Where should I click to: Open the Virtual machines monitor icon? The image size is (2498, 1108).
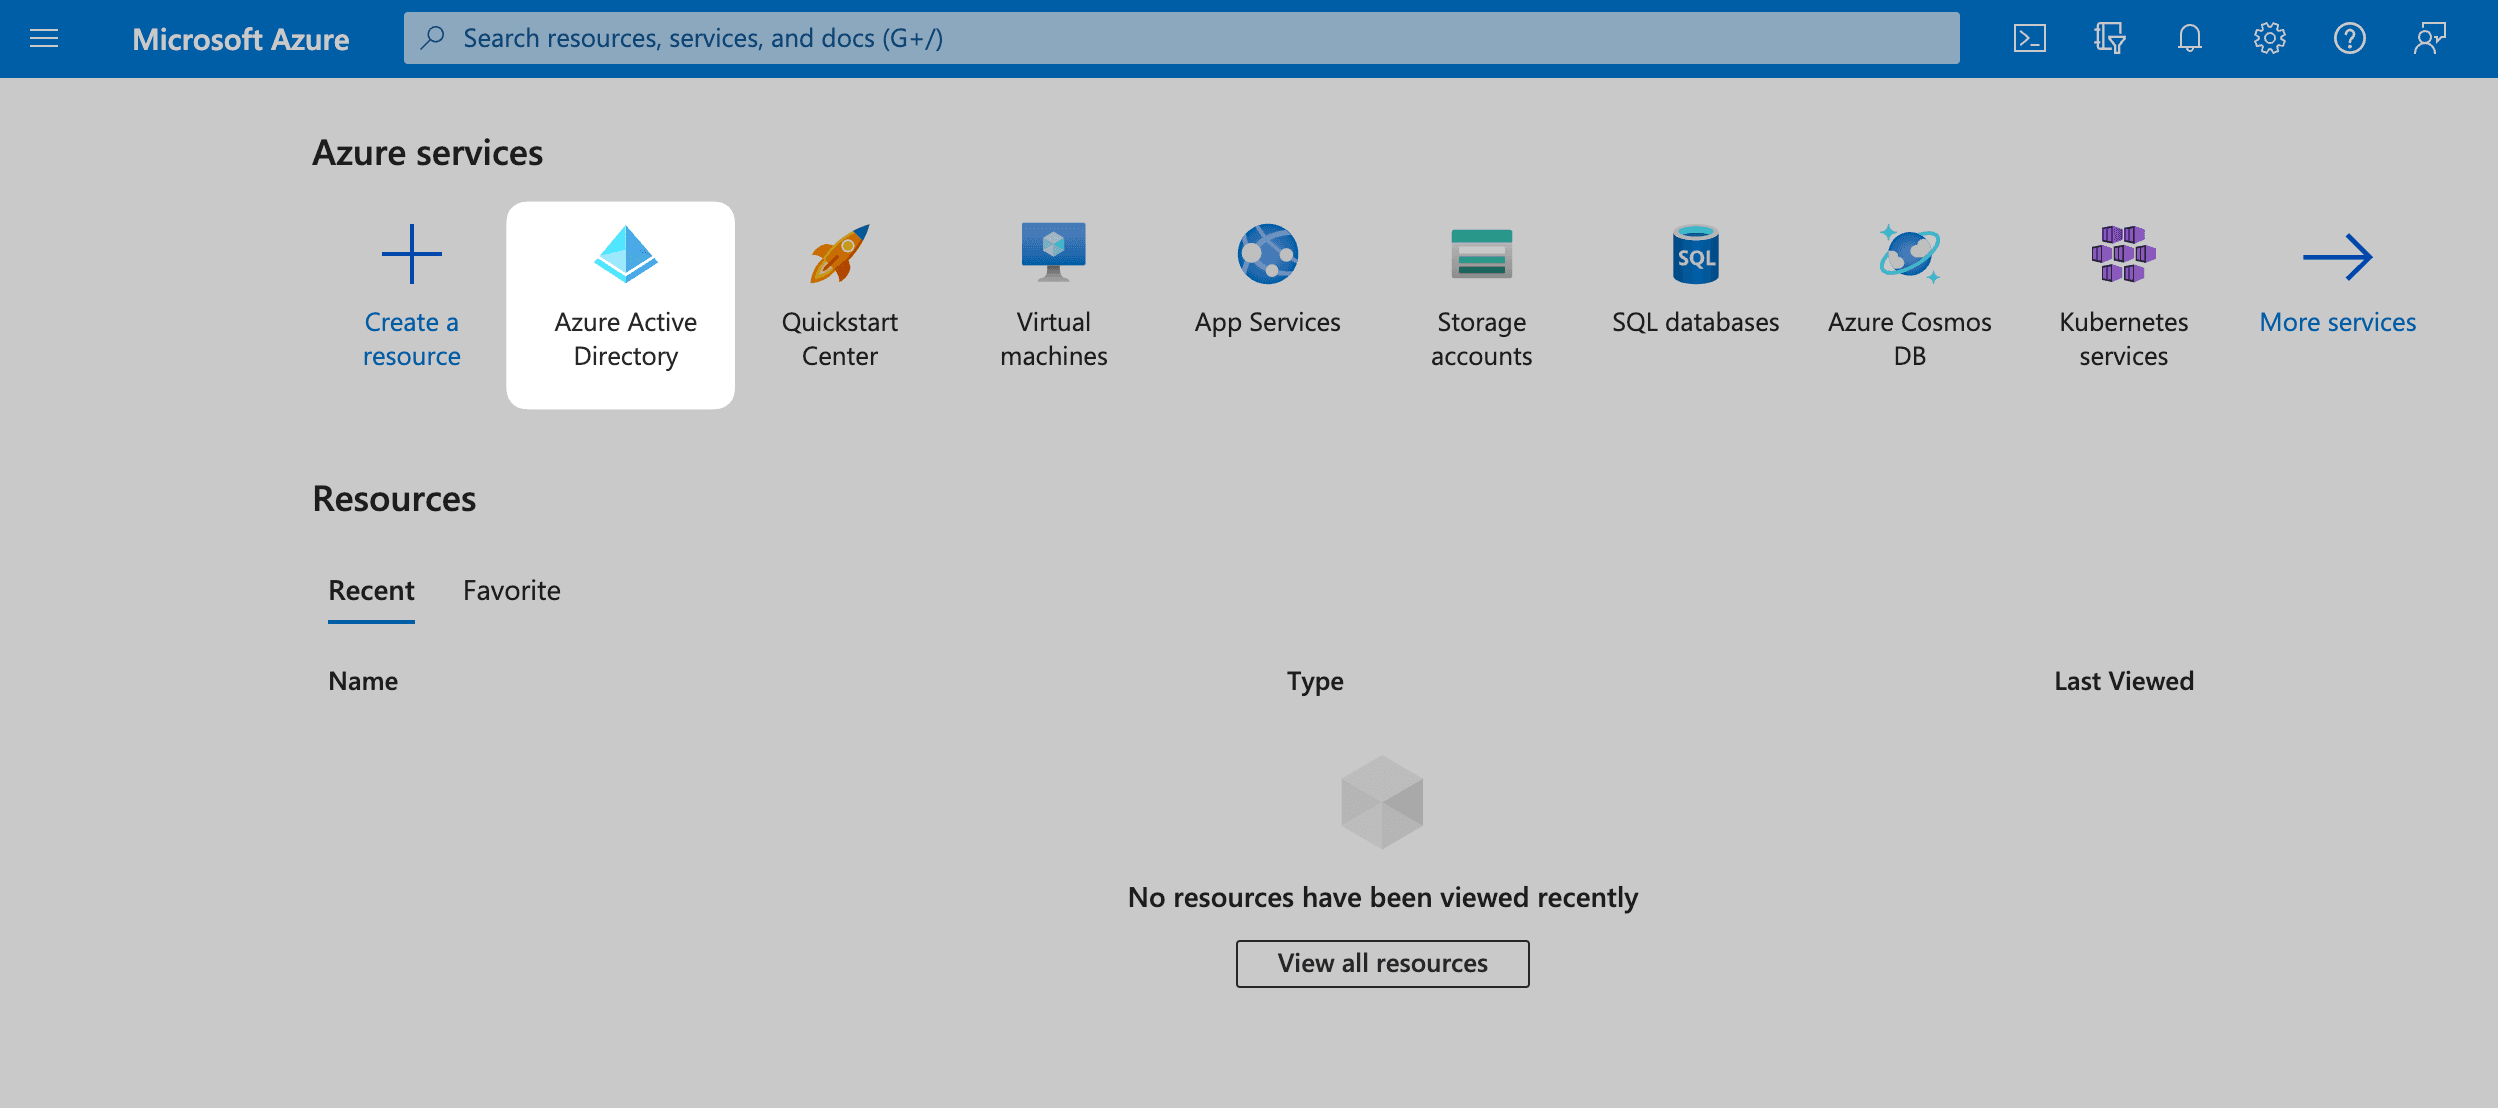pyautogui.click(x=1054, y=252)
